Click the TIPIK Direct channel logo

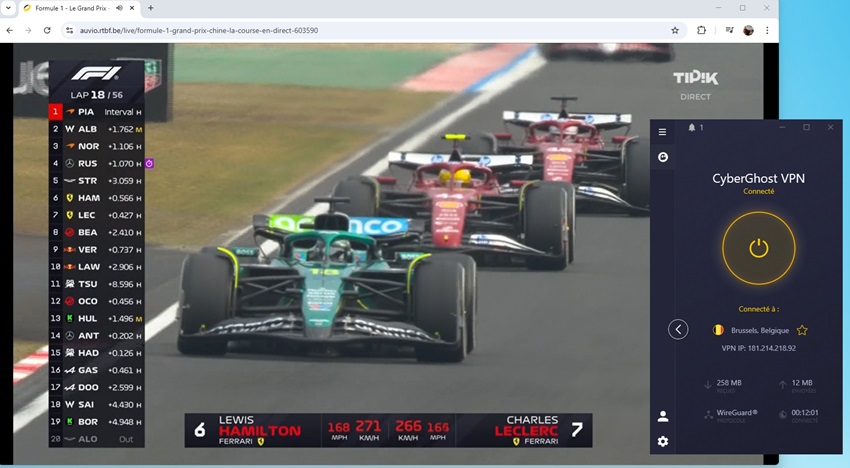696,86
